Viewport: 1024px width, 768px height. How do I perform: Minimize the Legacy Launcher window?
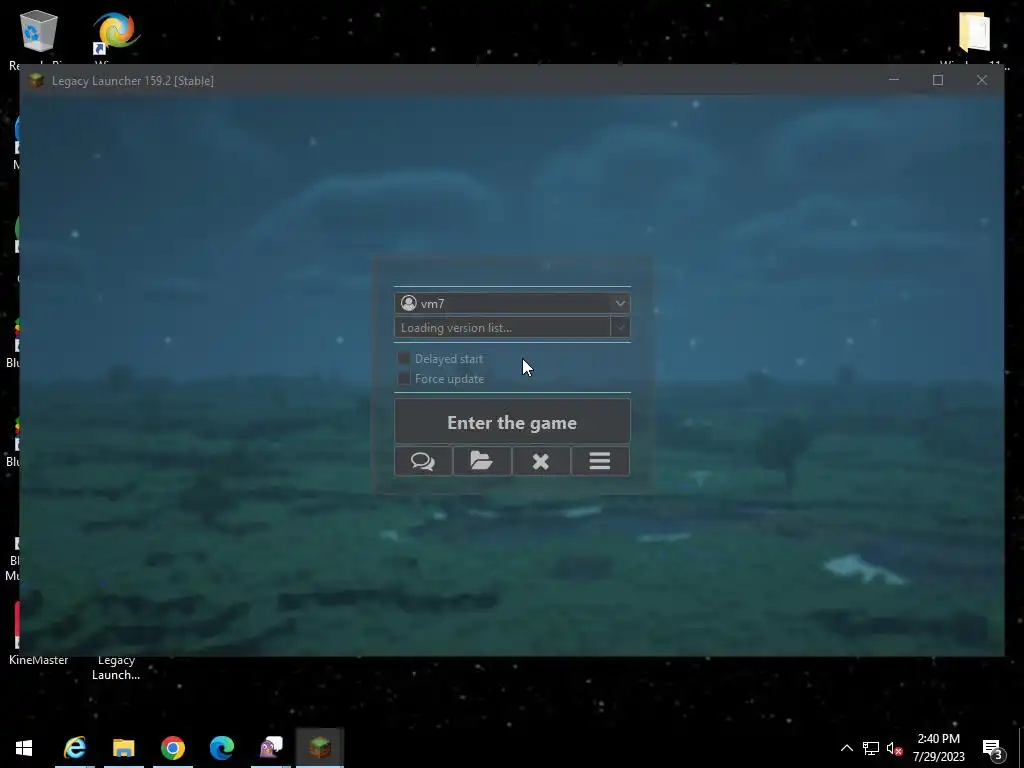(x=894, y=80)
